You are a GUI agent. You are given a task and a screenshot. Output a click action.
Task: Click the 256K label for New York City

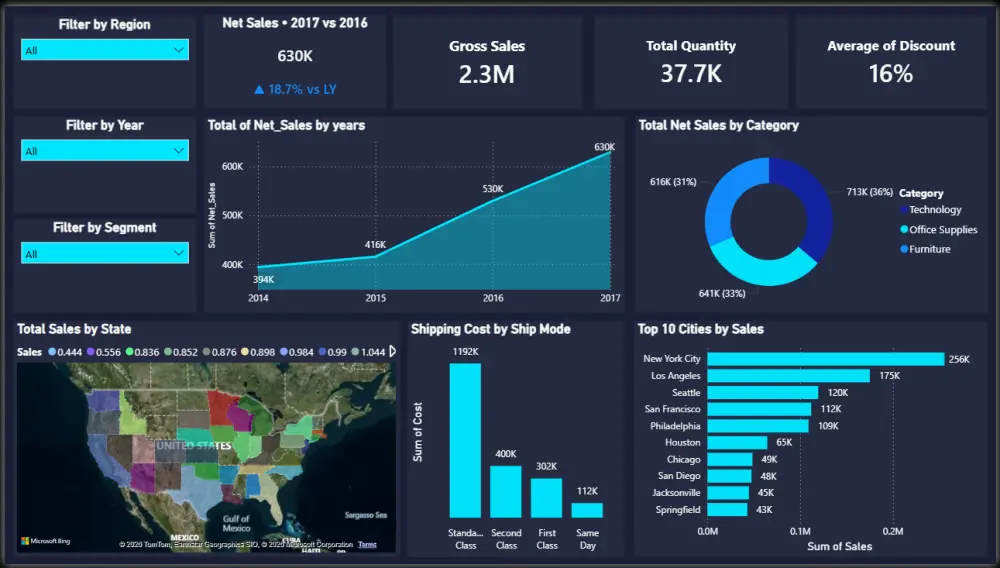click(959, 360)
